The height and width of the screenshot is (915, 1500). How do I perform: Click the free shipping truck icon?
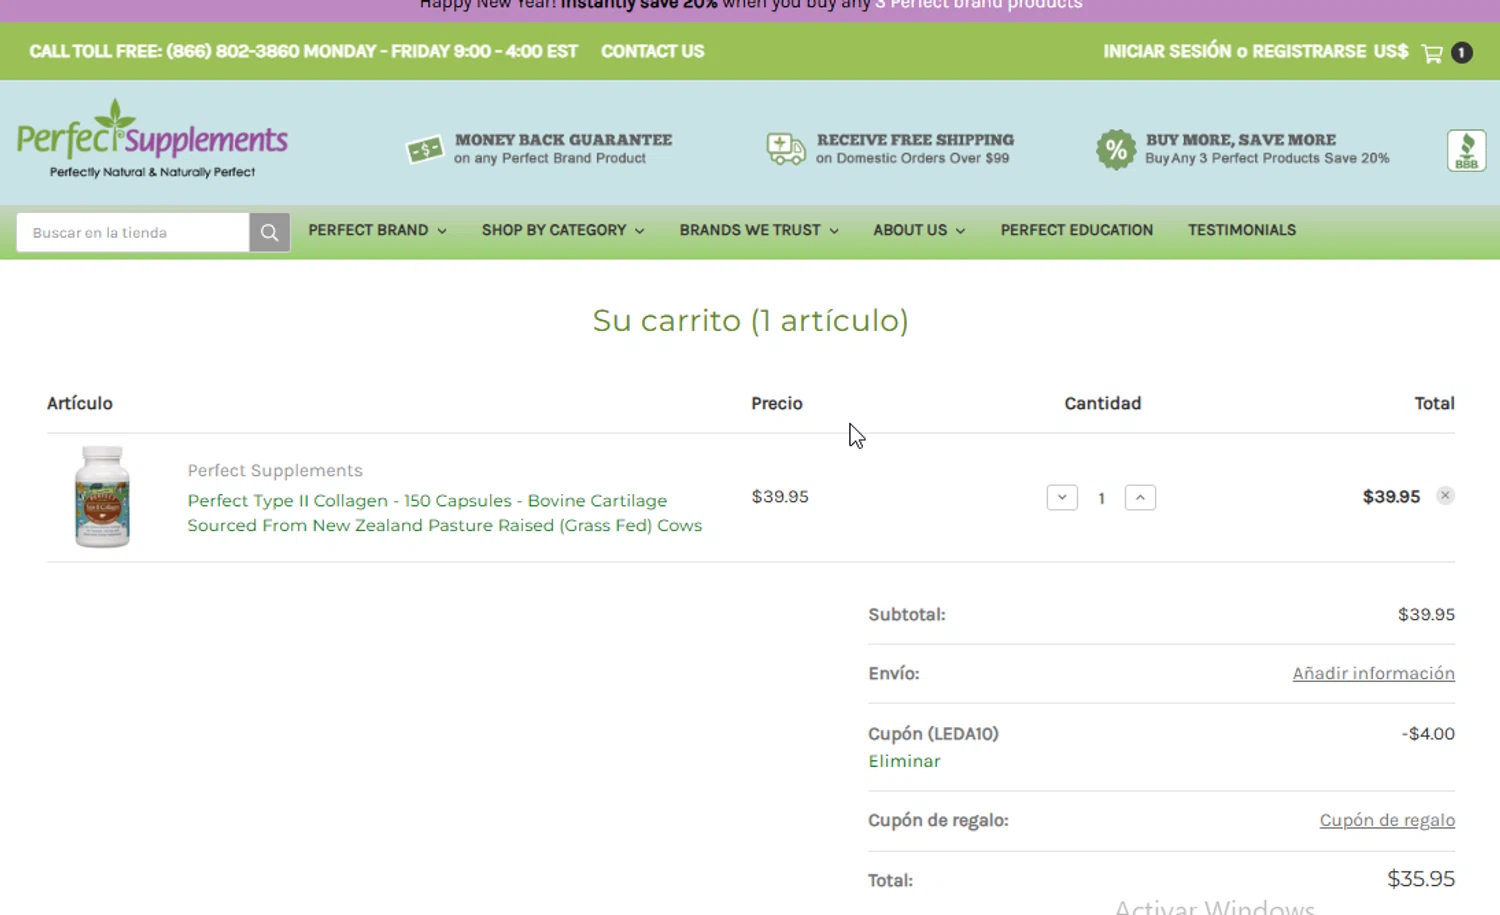(786, 149)
